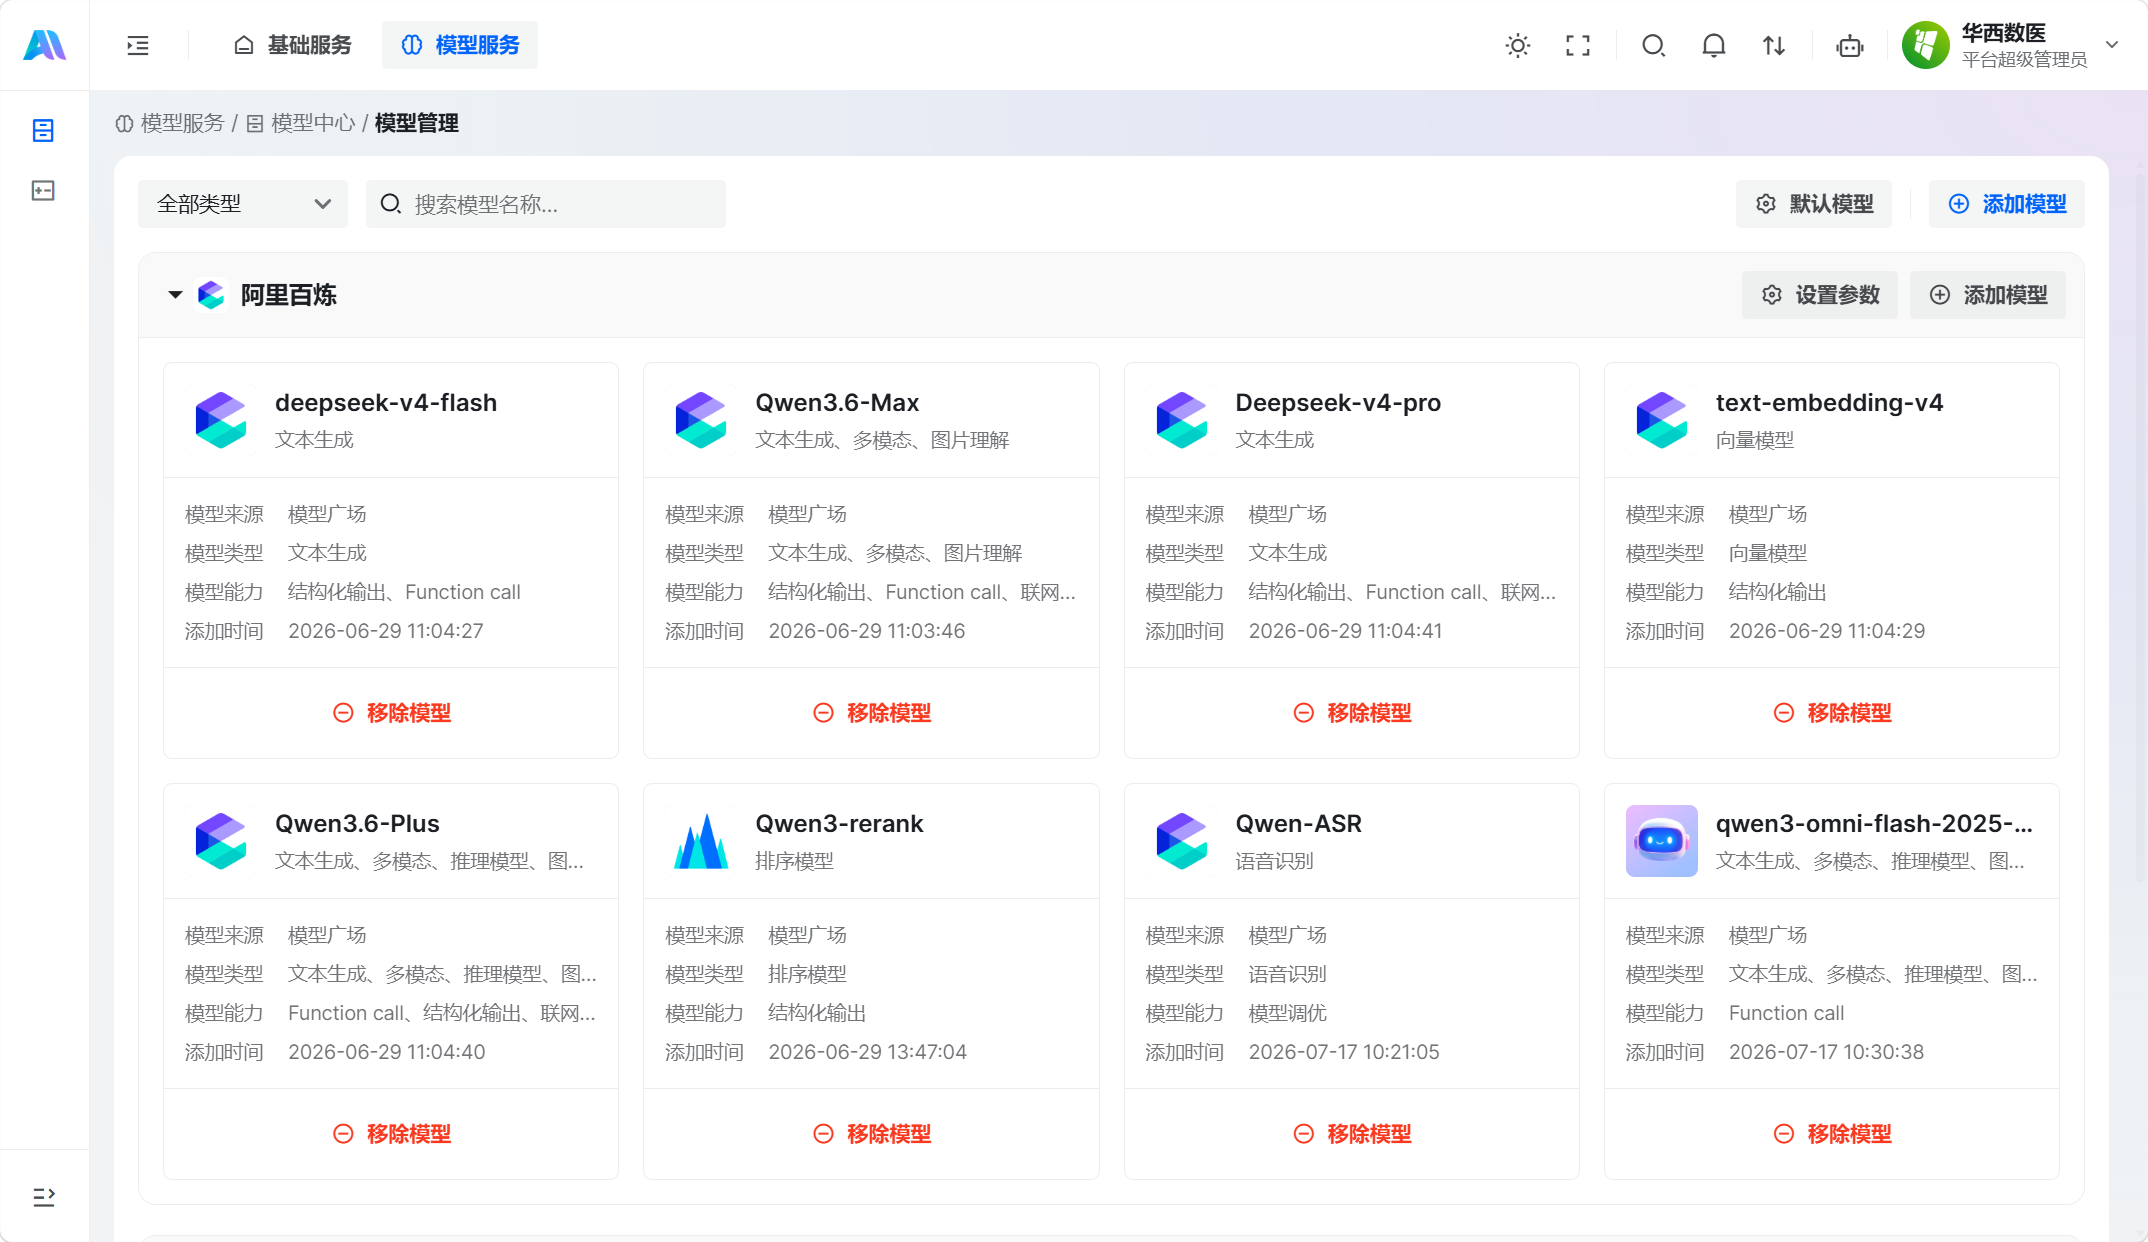Viewport: 2148px width, 1242px height.
Task: Click timestamp 2026-07-17 10:30:38
Action: pyautogui.click(x=1826, y=1052)
